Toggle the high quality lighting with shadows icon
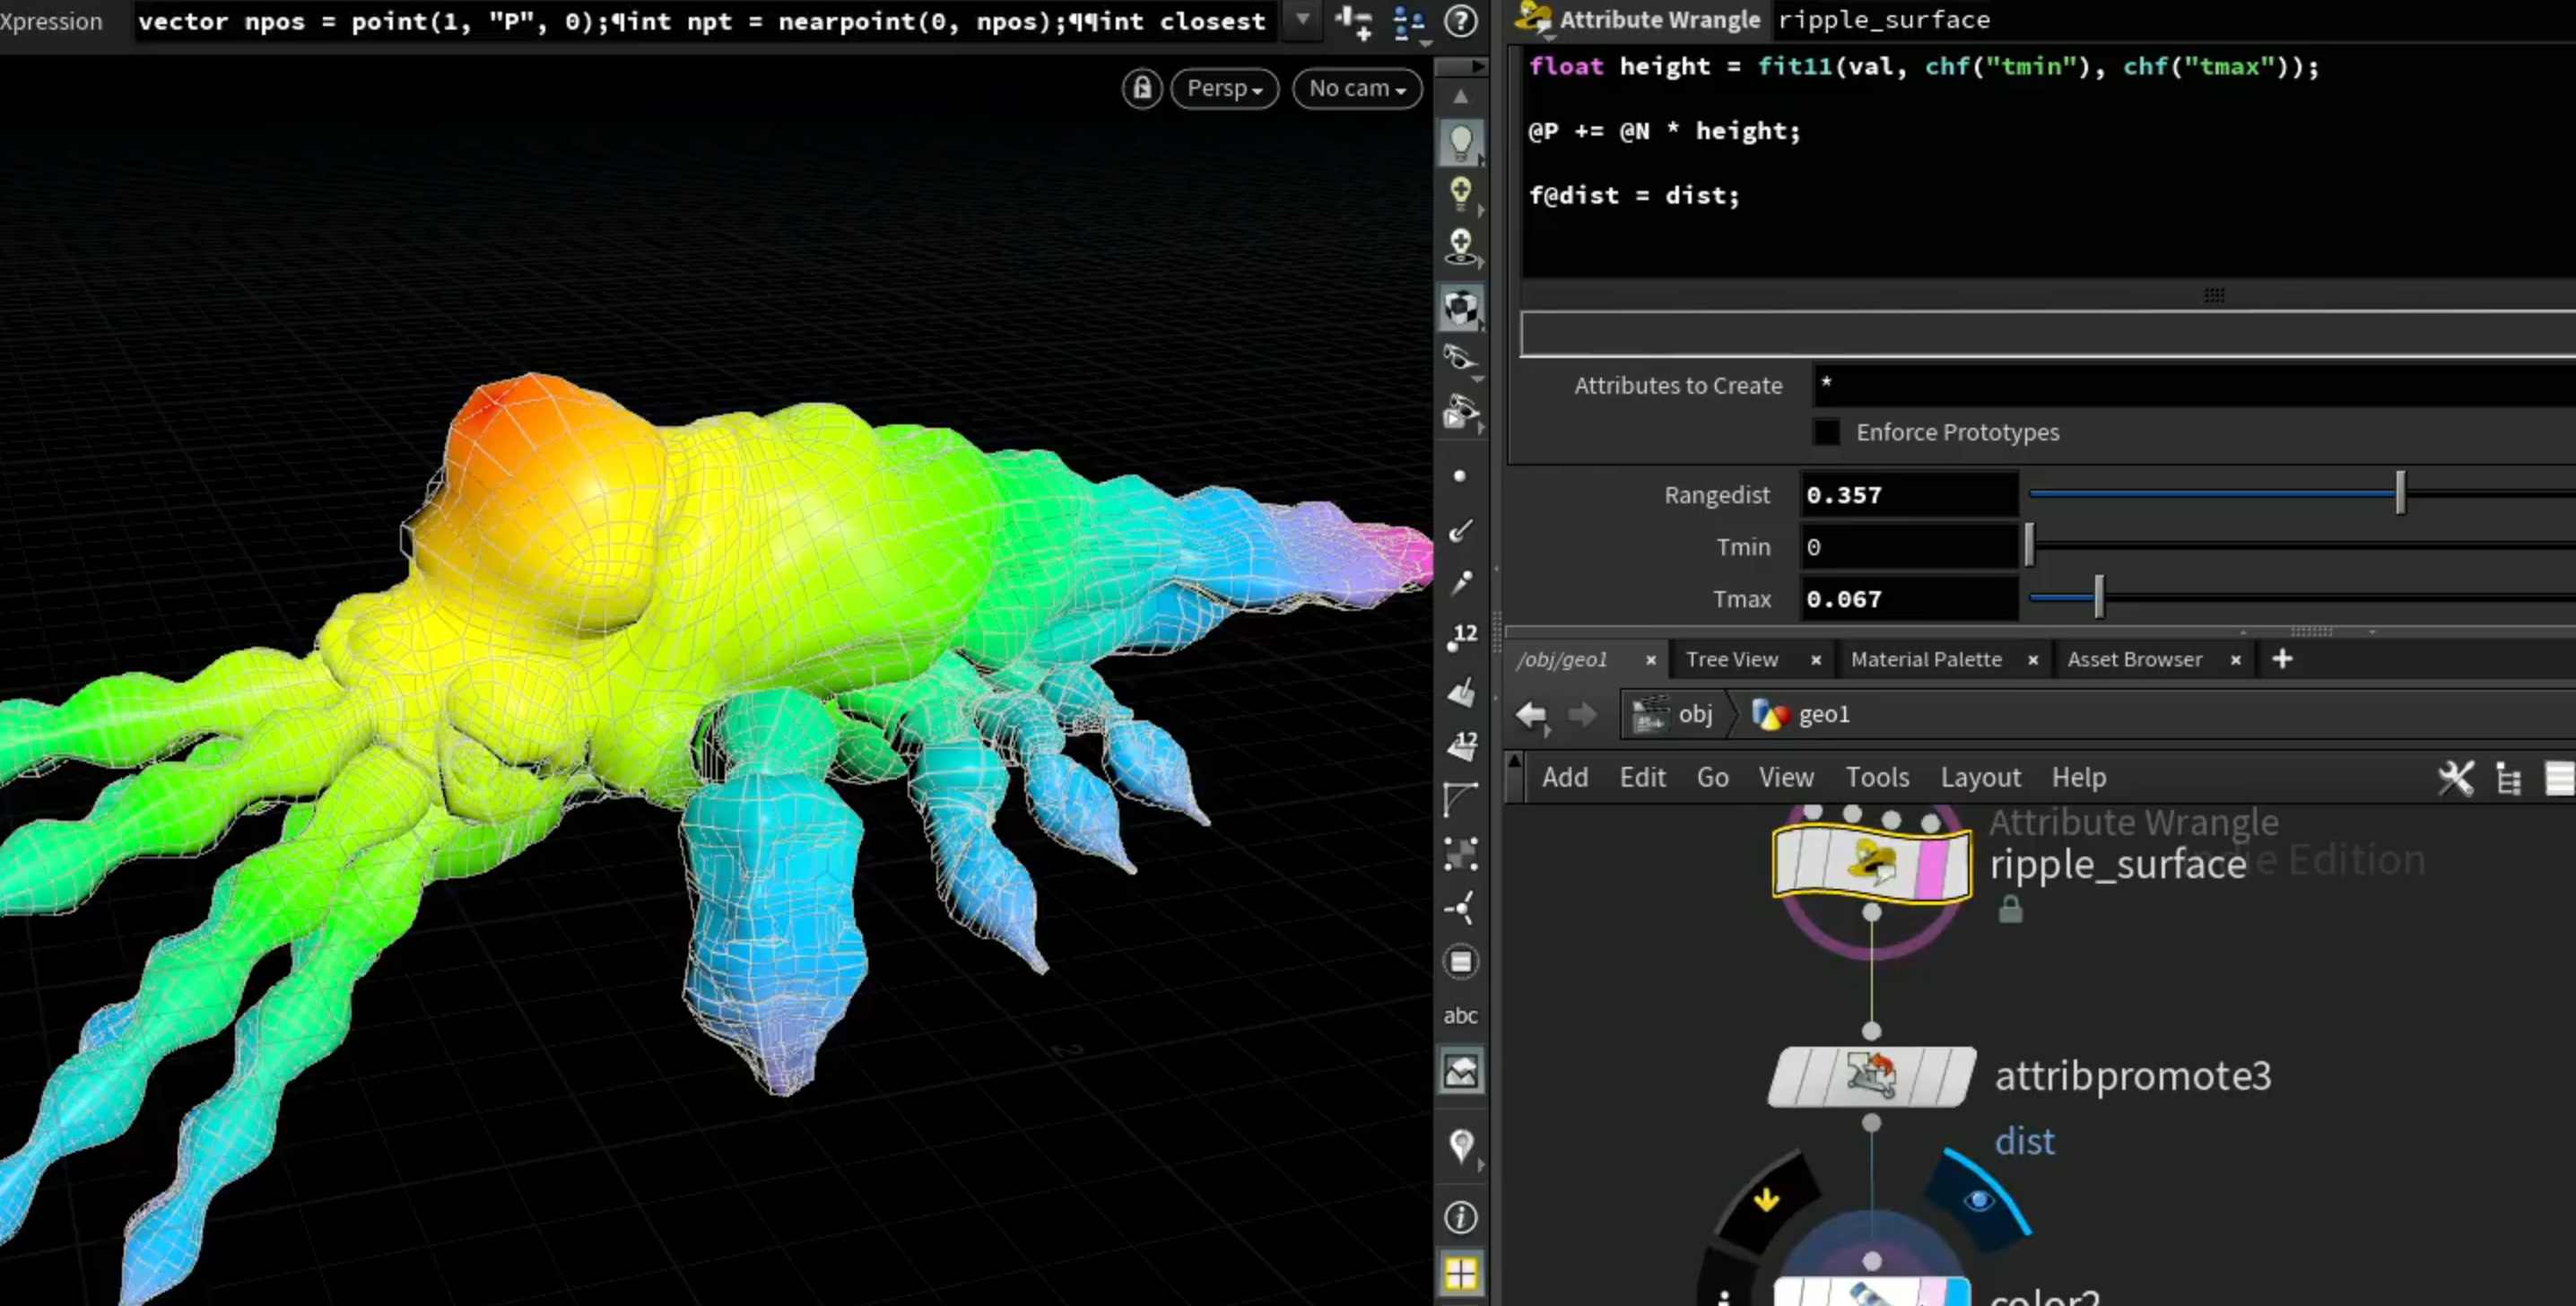Screen dimensions: 2576x1306 click(1461, 247)
